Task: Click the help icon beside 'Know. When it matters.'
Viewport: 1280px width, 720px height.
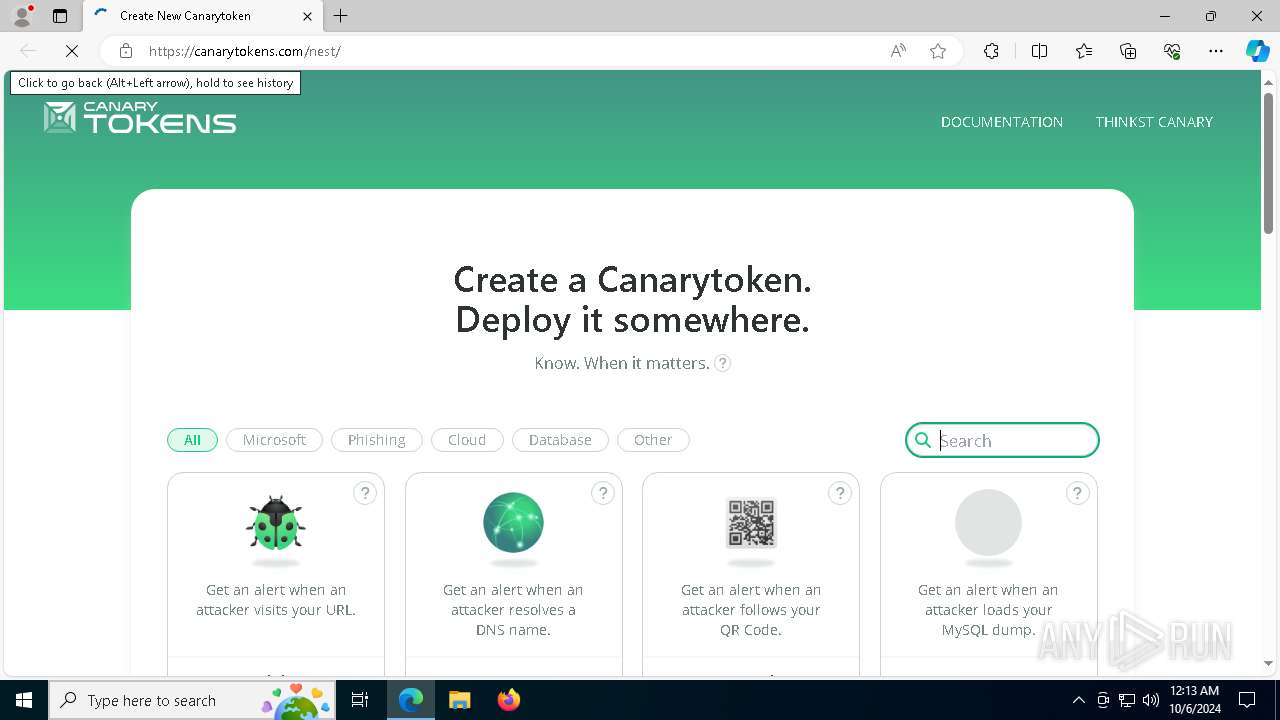Action: coord(723,363)
